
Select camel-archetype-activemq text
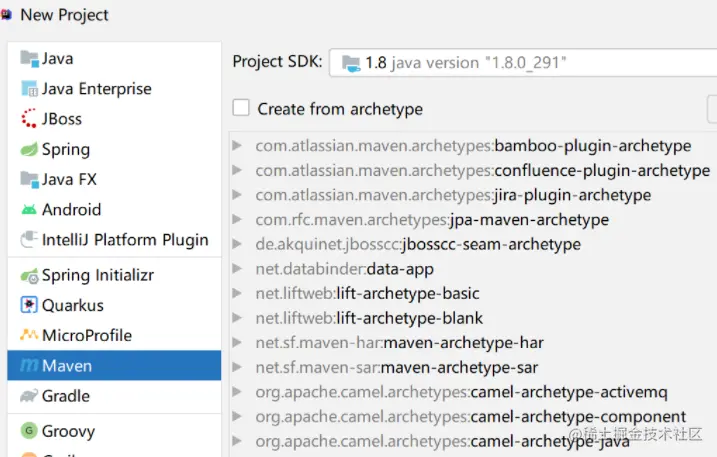[569, 392]
